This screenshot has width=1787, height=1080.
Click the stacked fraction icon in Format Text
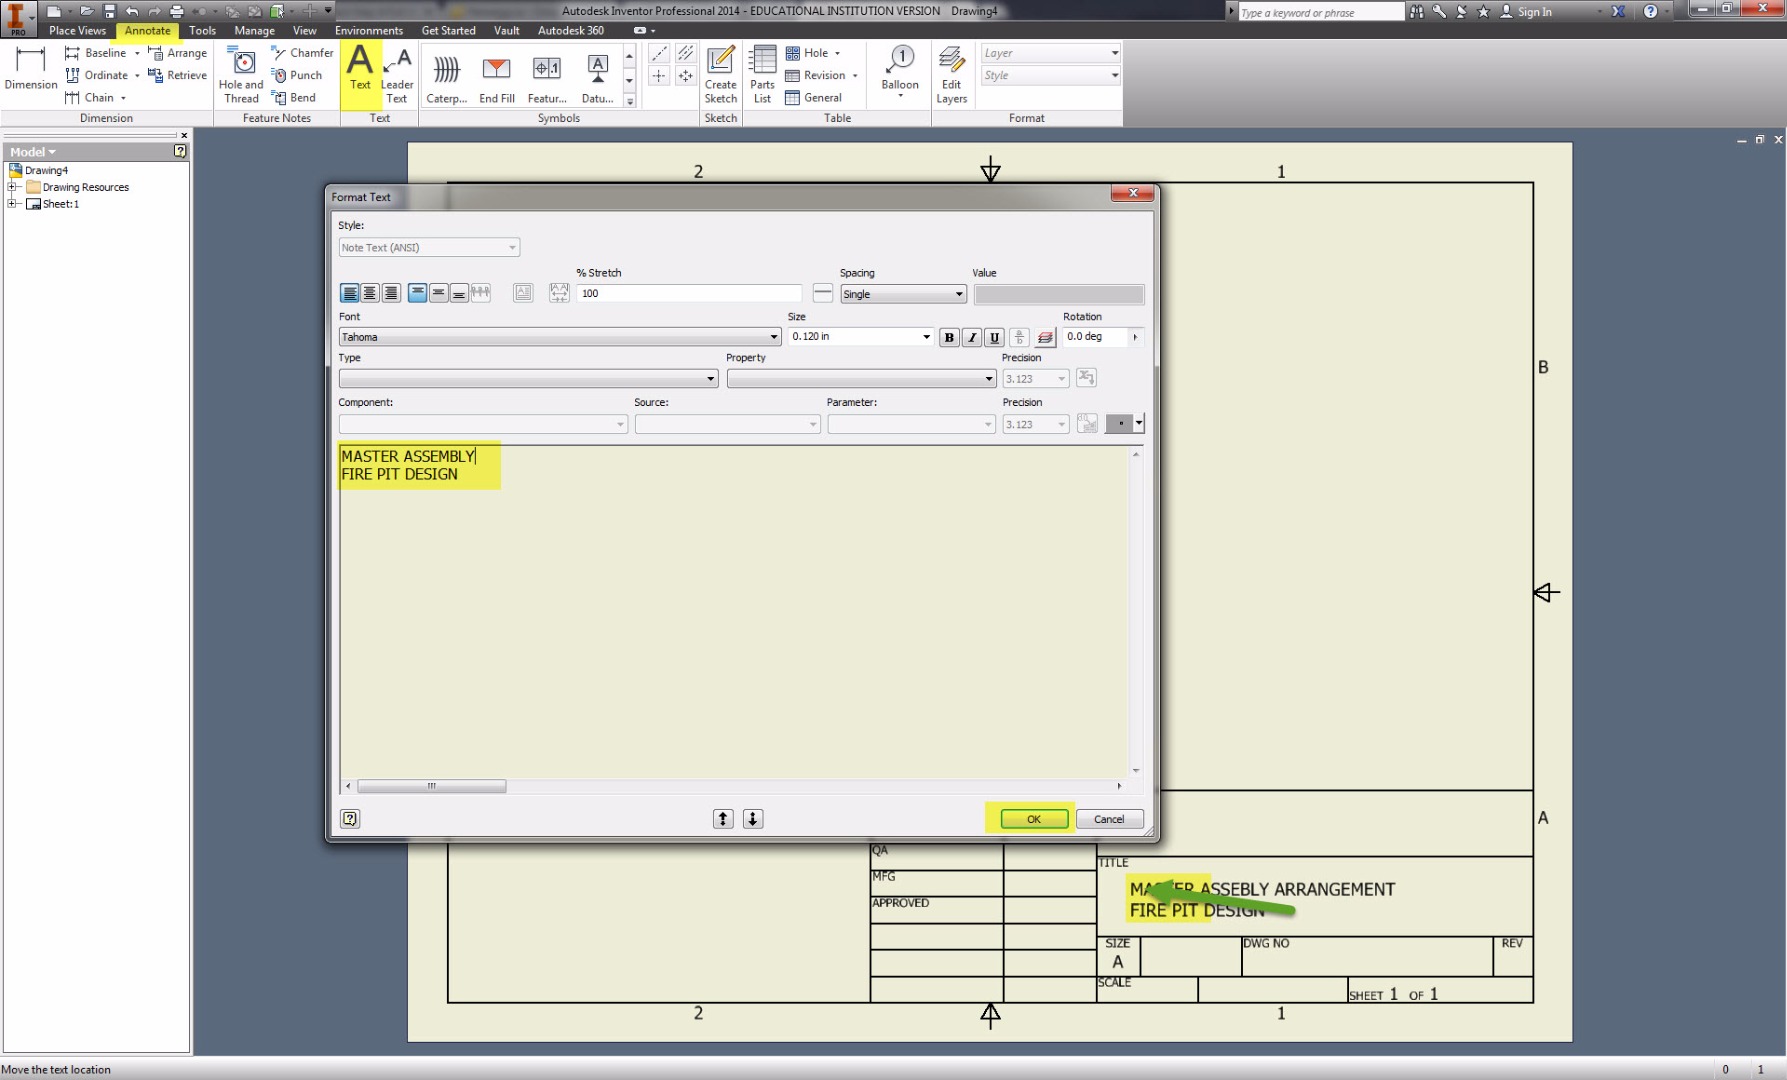(1019, 337)
